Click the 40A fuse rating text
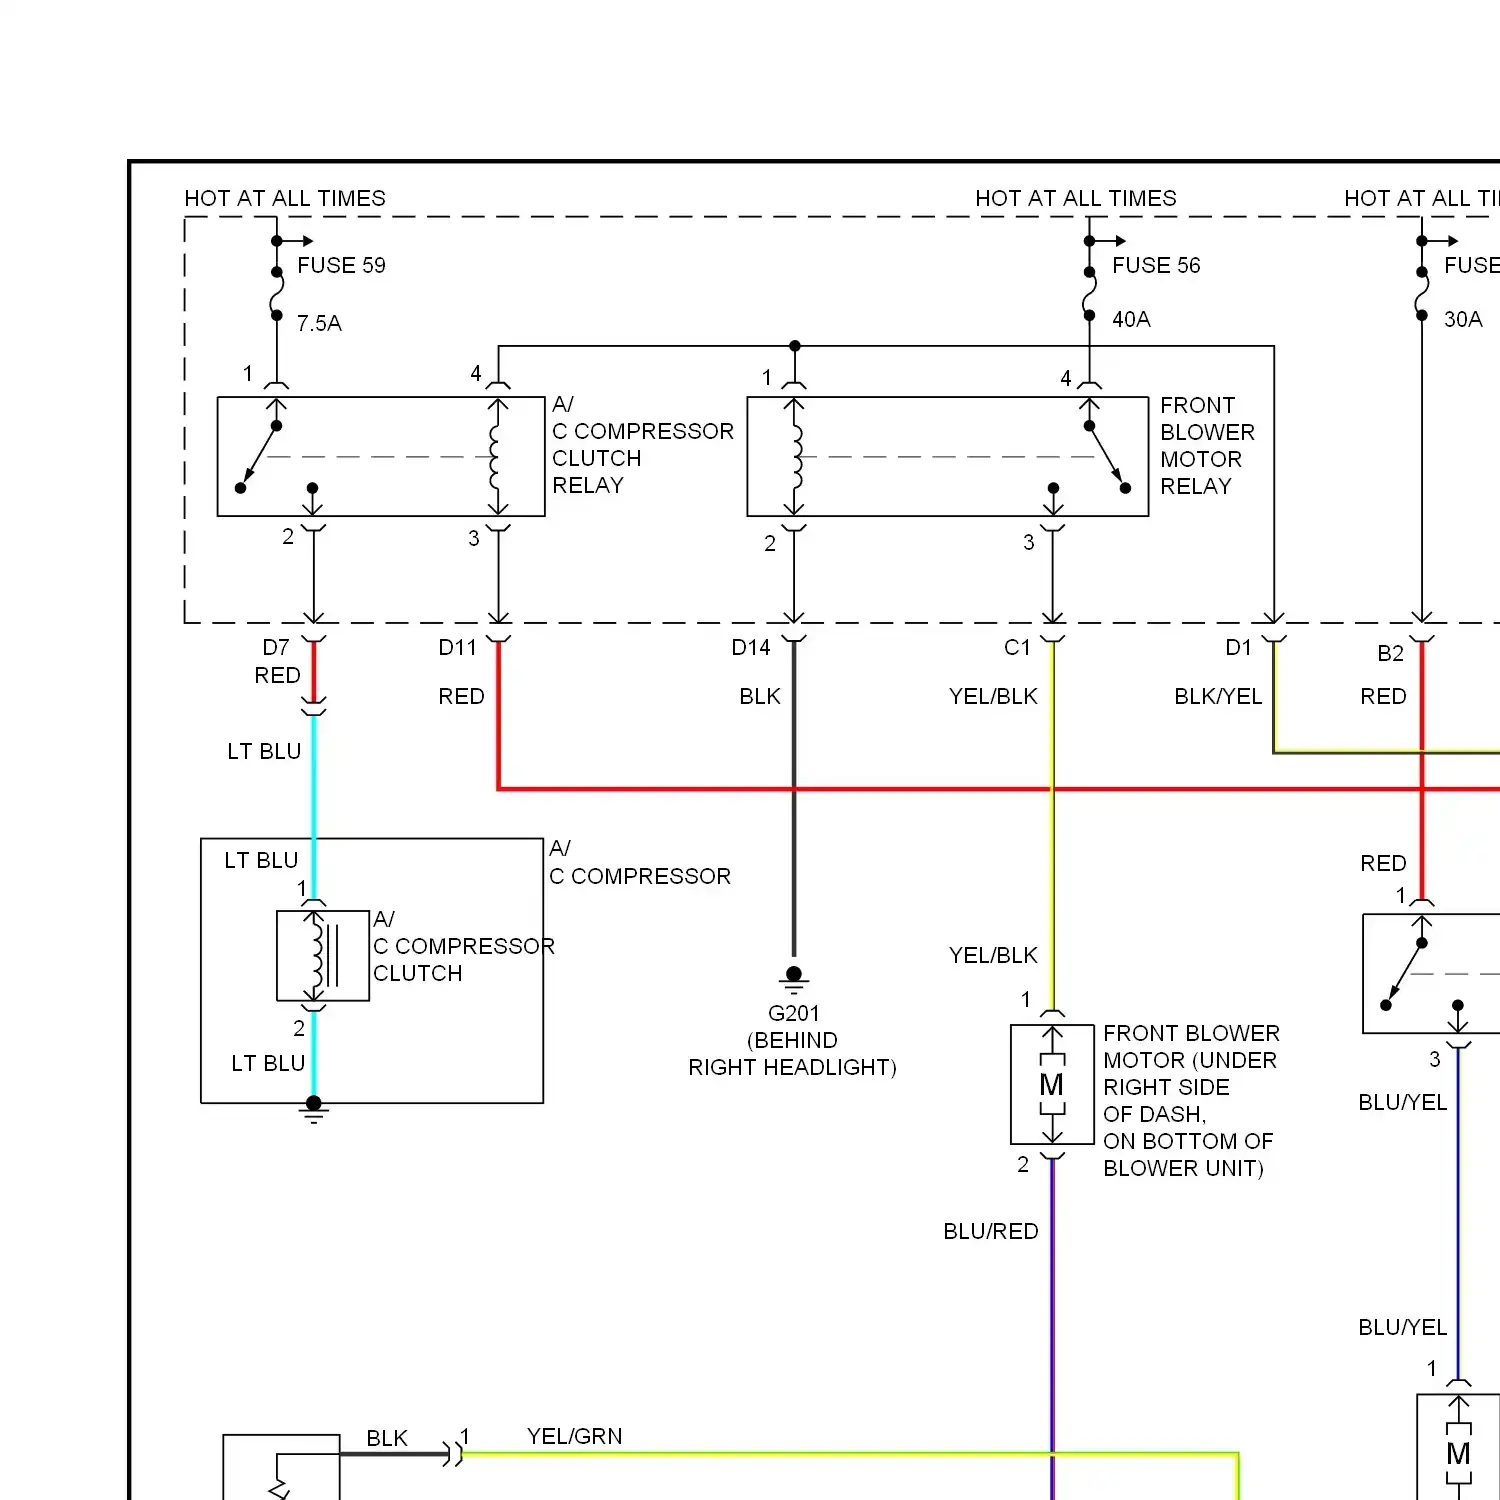This screenshot has height=1500, width=1500. coord(1131,319)
